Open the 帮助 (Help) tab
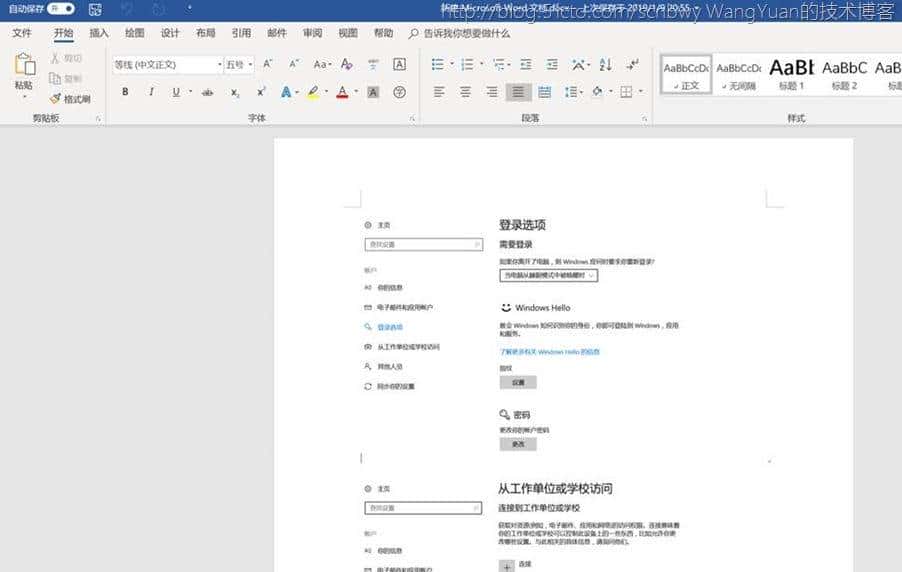Image resolution: width=902 pixels, height=572 pixels. point(384,33)
